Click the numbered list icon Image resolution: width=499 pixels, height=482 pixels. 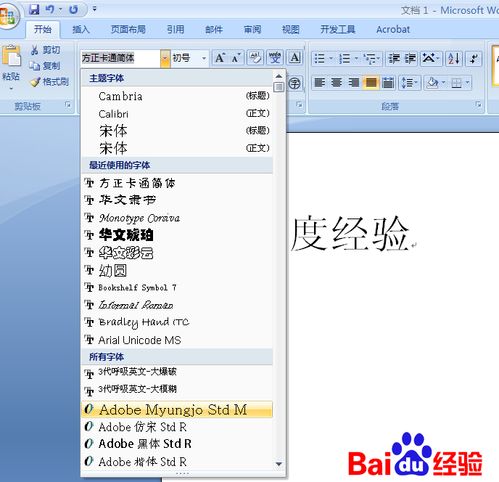345,59
